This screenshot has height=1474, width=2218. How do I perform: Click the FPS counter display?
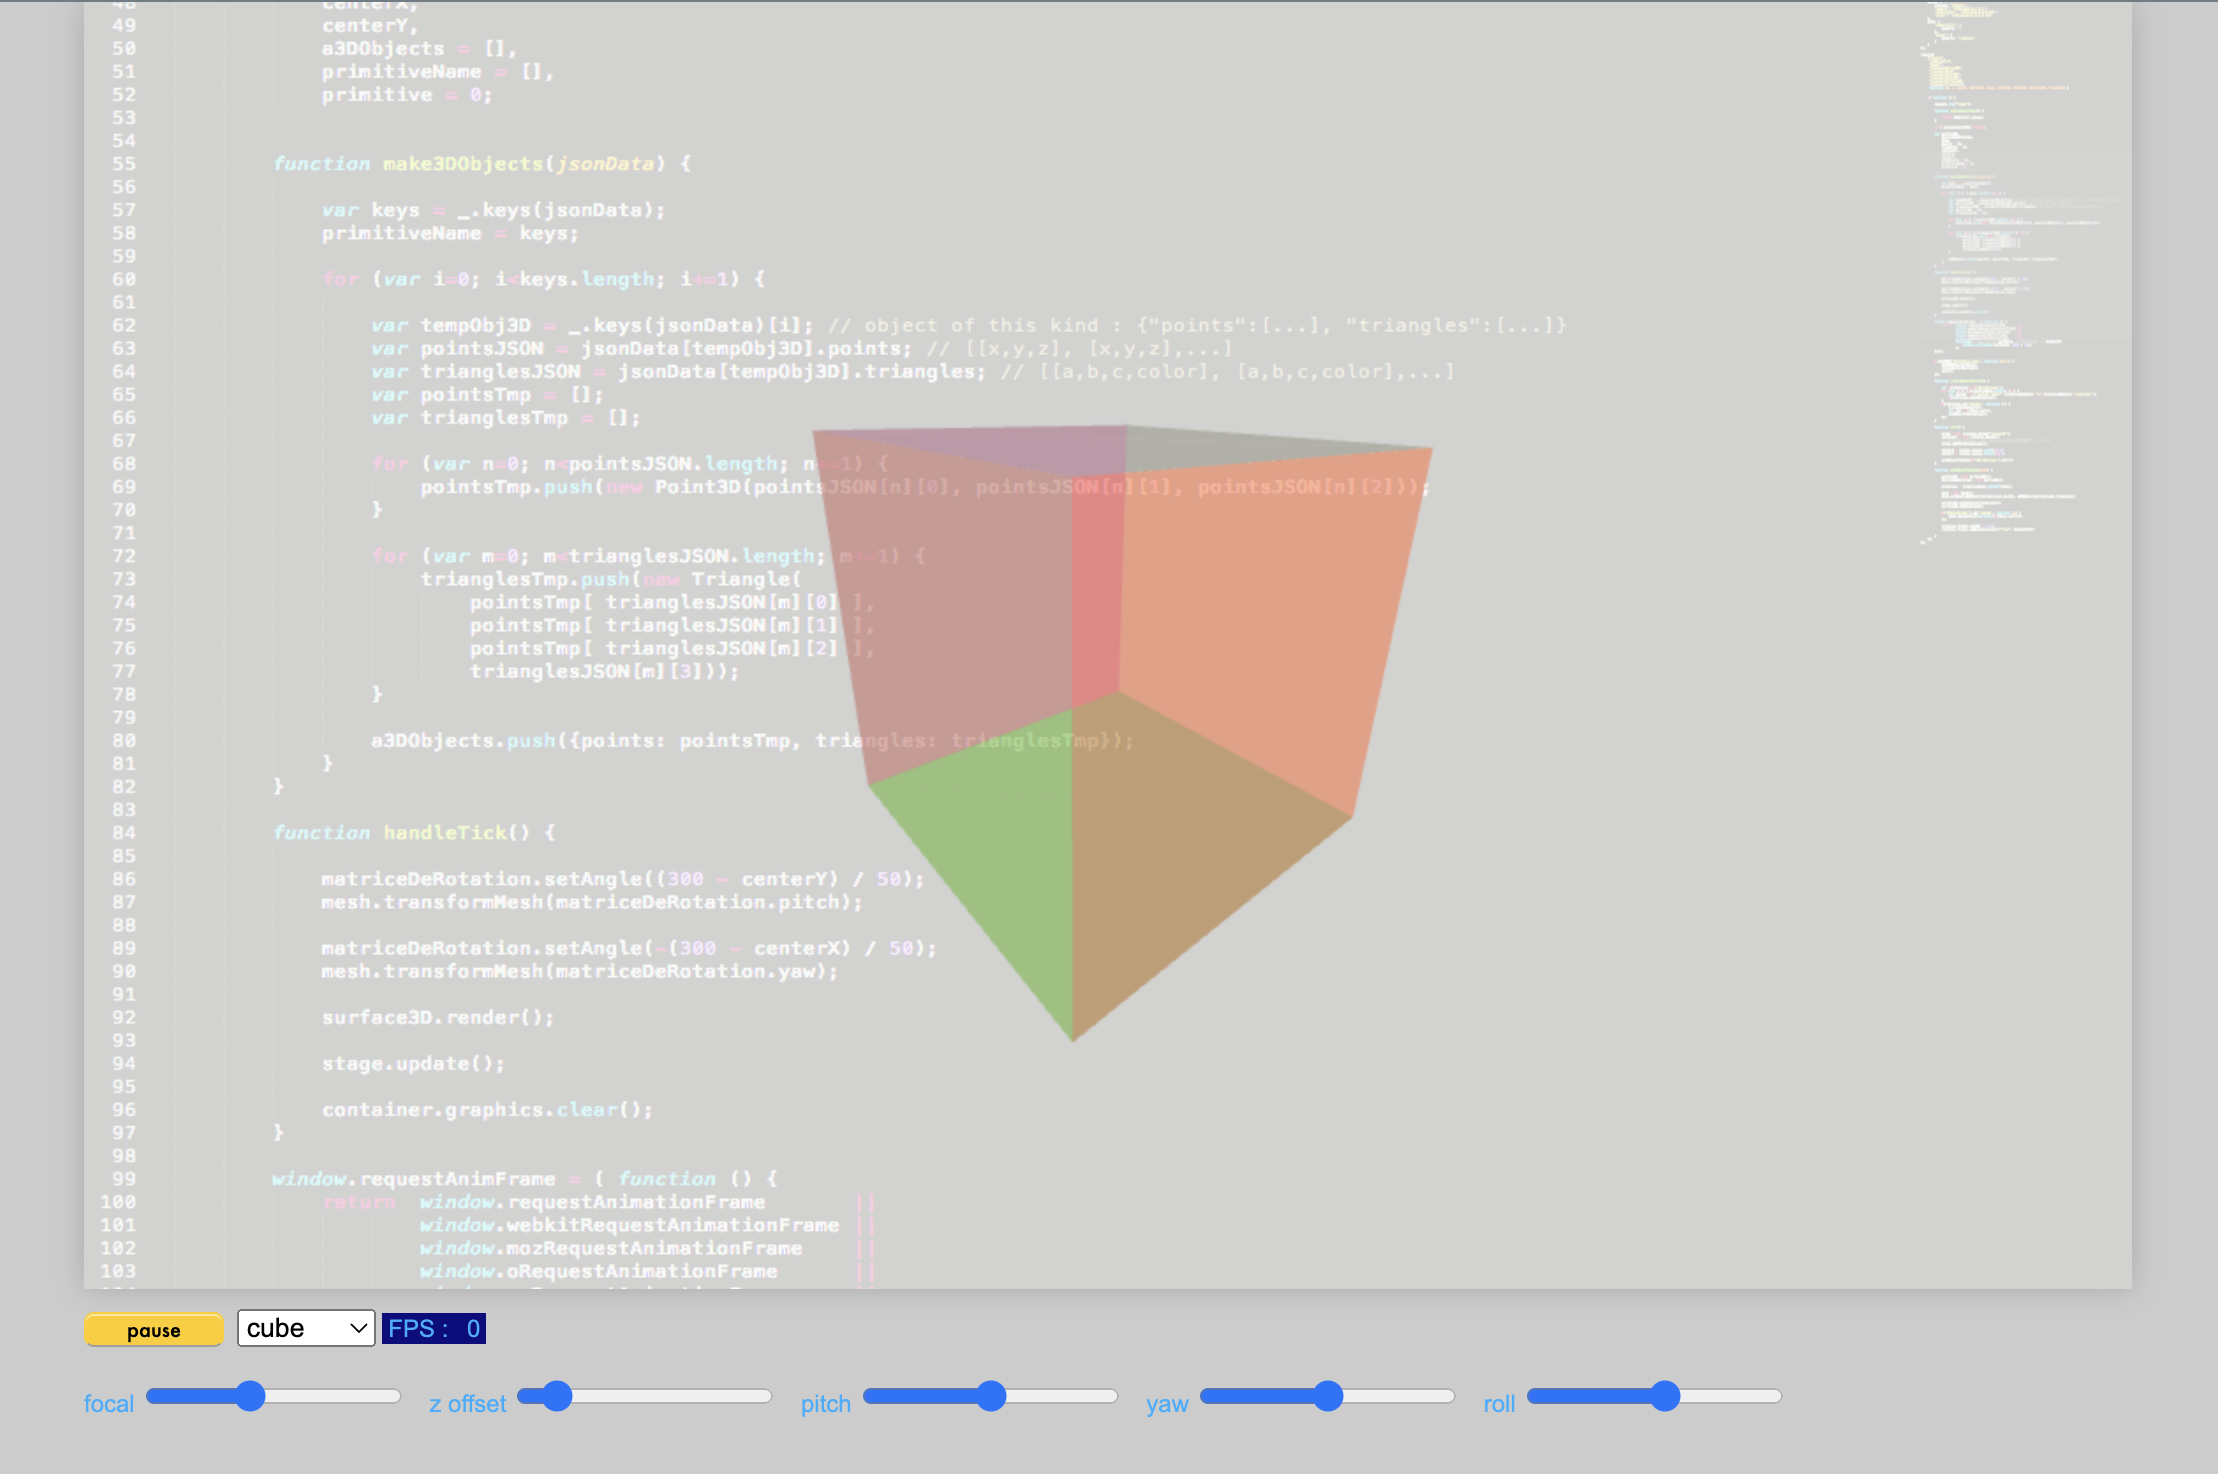coord(434,1328)
